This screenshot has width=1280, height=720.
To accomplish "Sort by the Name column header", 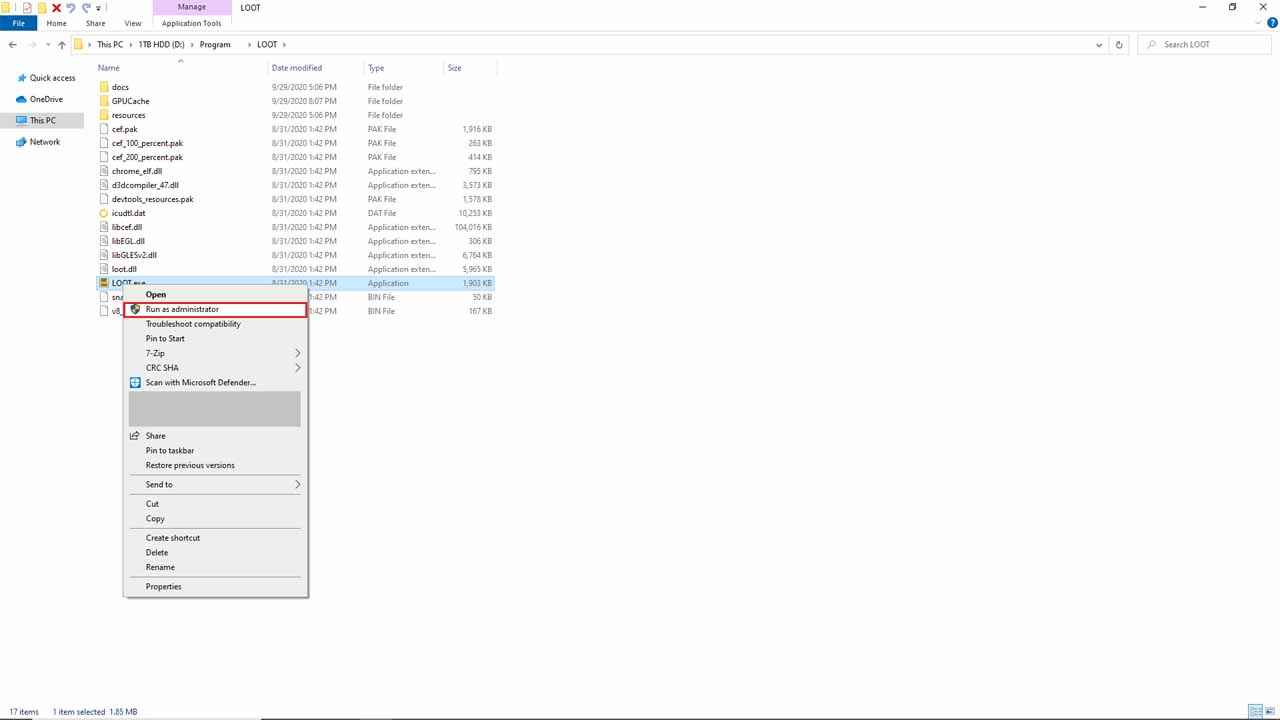I will click(109, 68).
